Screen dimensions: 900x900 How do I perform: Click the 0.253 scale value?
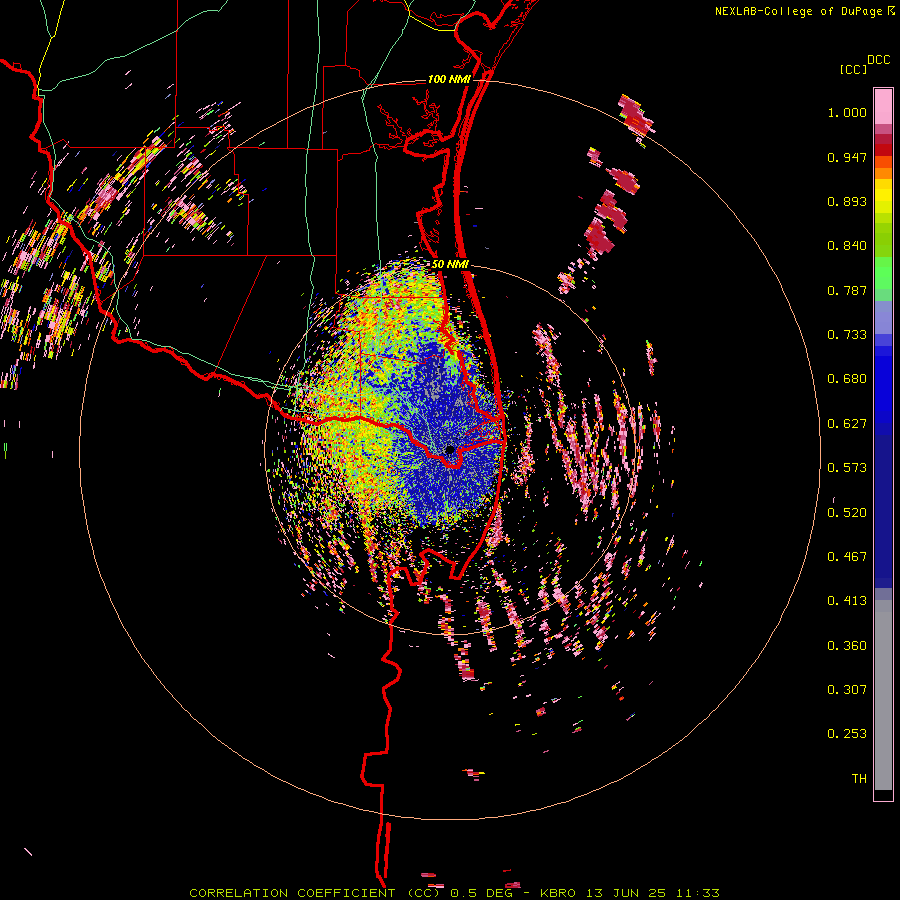coord(847,734)
